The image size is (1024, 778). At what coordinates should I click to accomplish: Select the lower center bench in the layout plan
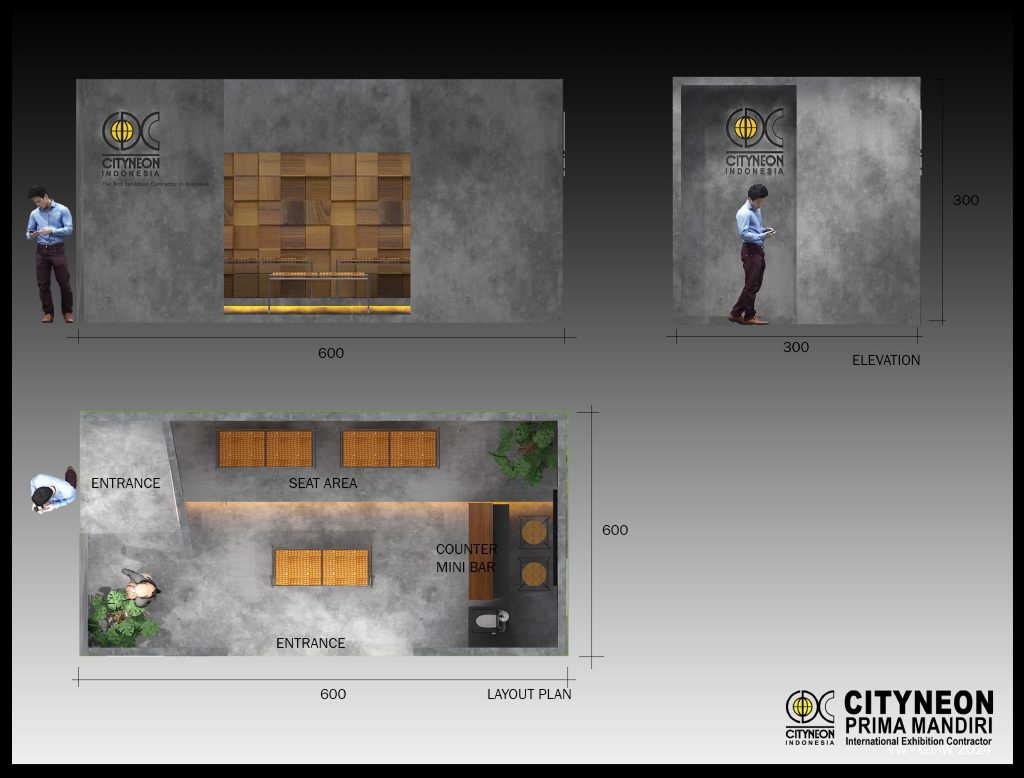click(322, 567)
